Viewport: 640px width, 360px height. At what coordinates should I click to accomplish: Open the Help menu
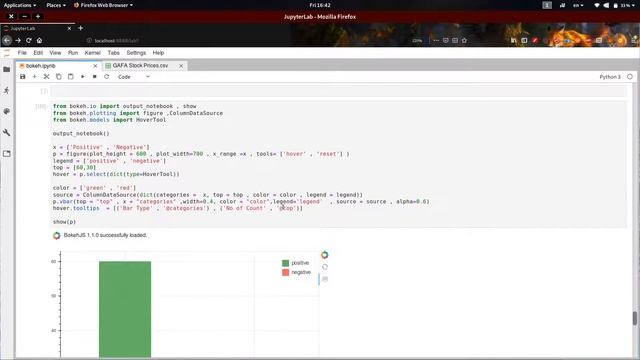pyautogui.click(x=158, y=53)
